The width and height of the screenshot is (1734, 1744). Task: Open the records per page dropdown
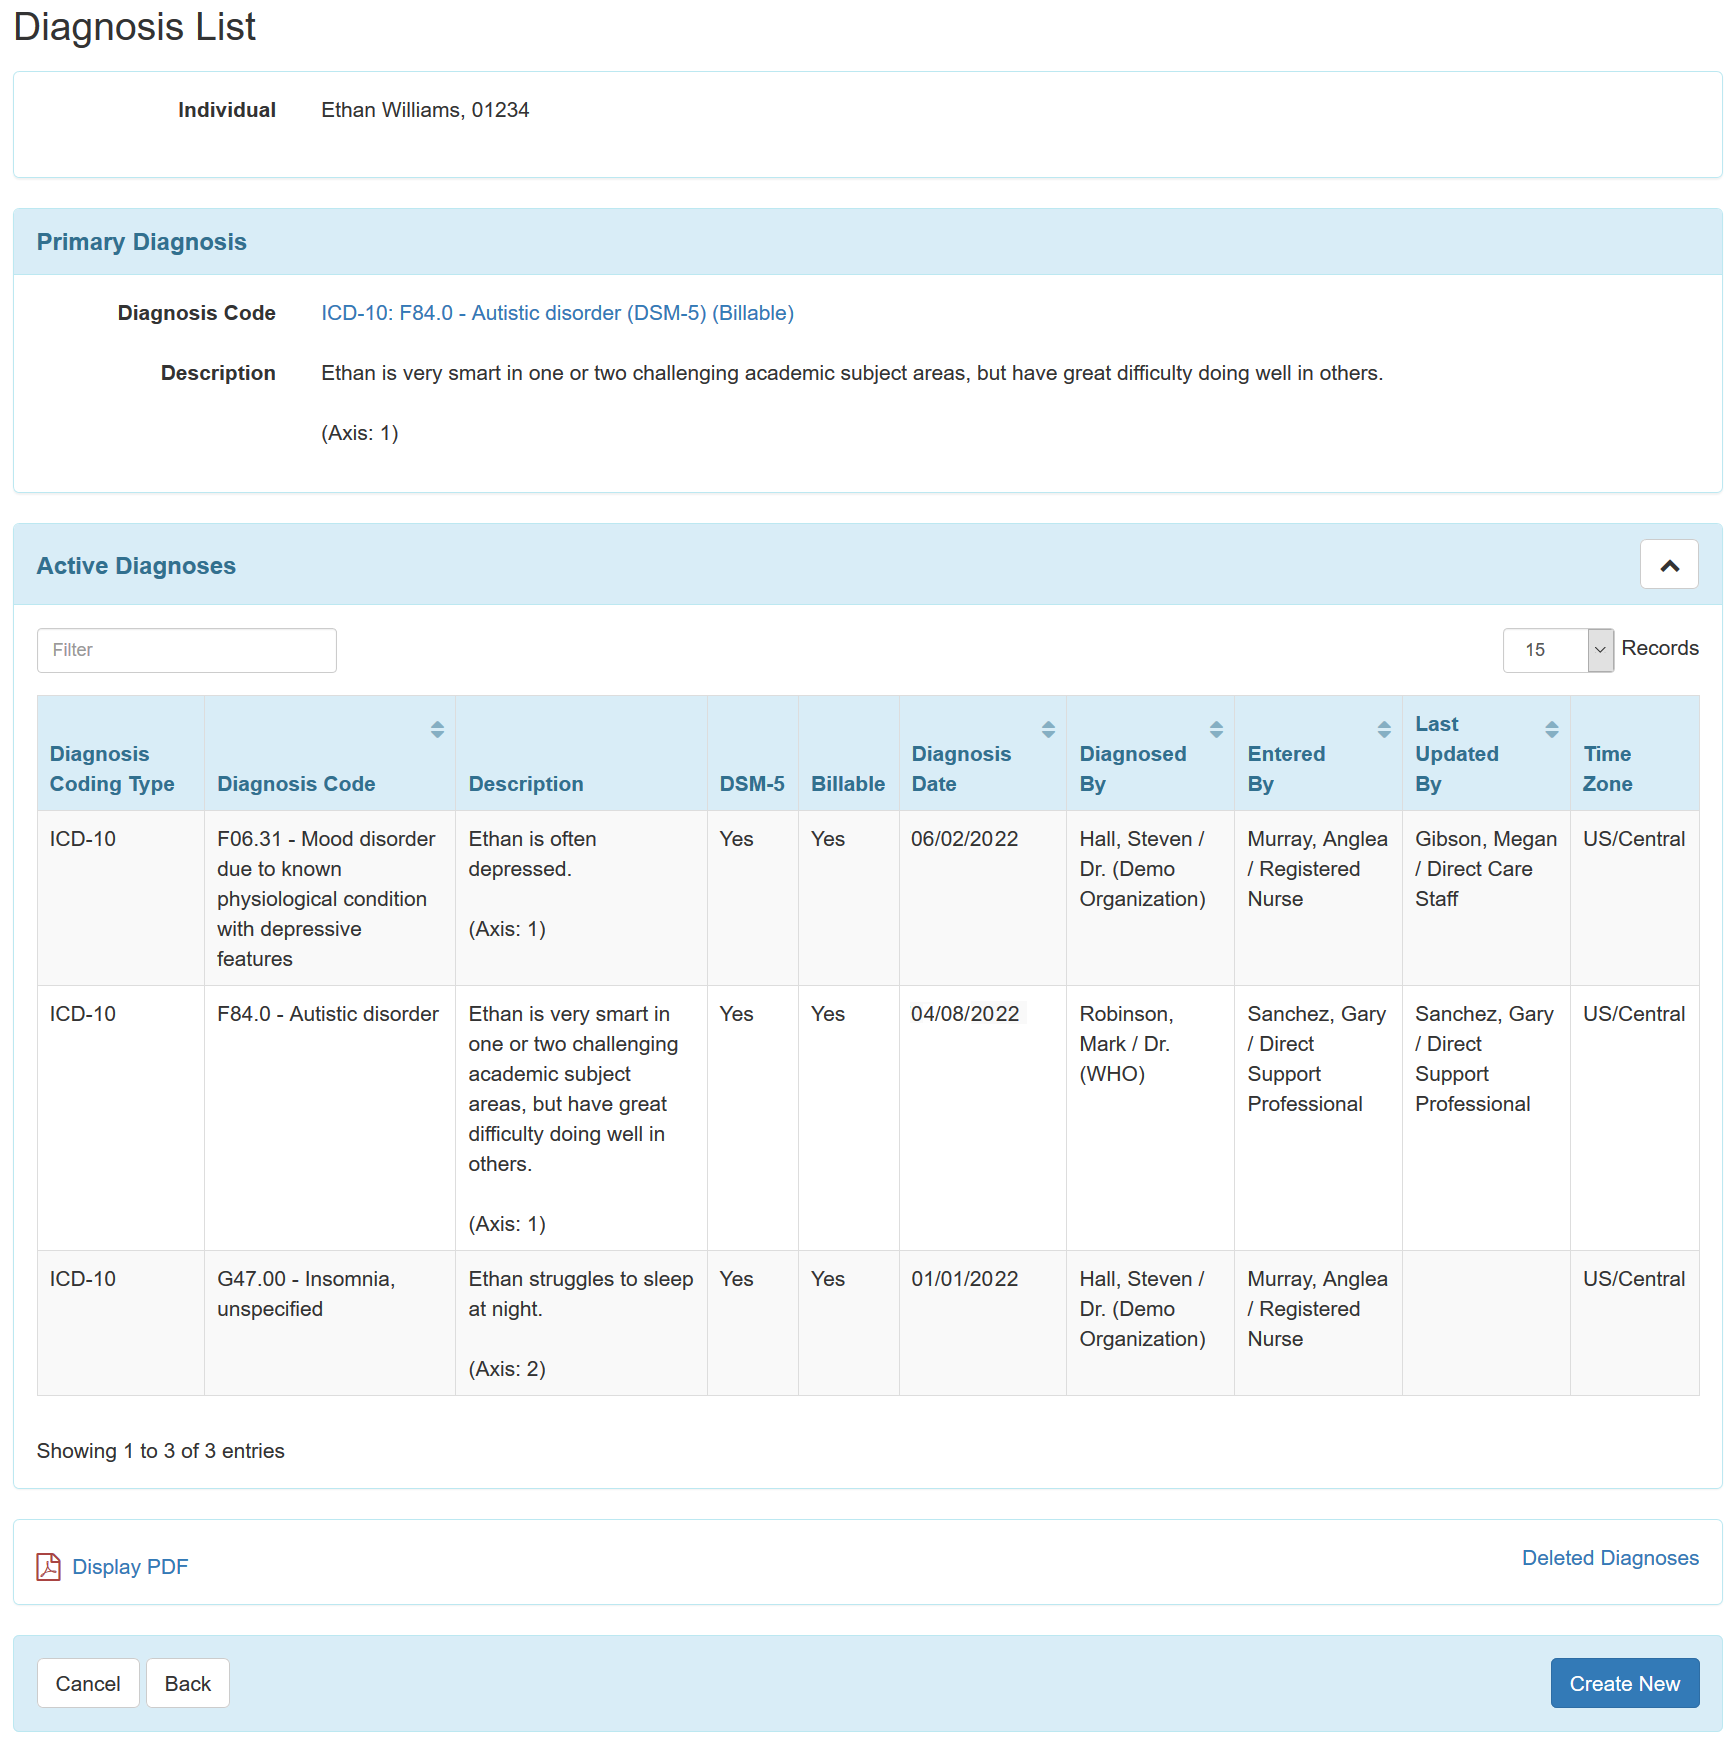[x=1557, y=650]
